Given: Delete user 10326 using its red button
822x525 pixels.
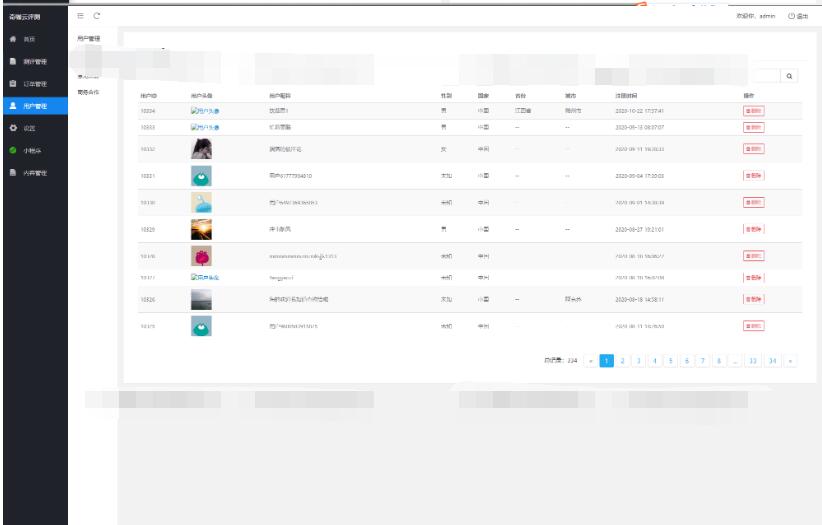Looking at the screenshot, I should click(753, 298).
